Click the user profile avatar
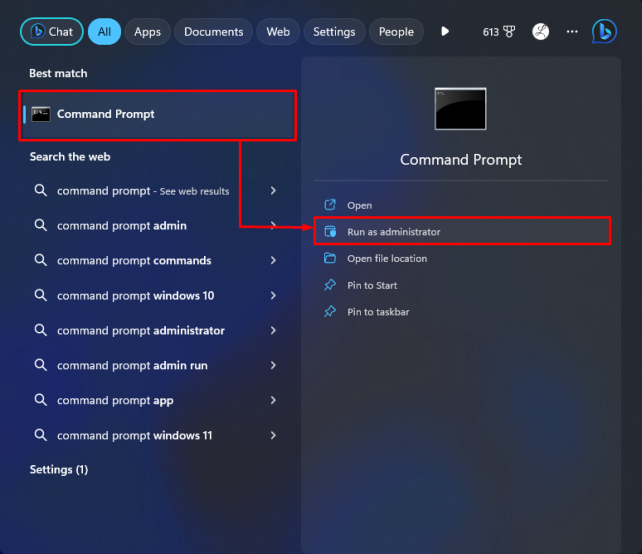The image size is (642, 554). tap(540, 32)
